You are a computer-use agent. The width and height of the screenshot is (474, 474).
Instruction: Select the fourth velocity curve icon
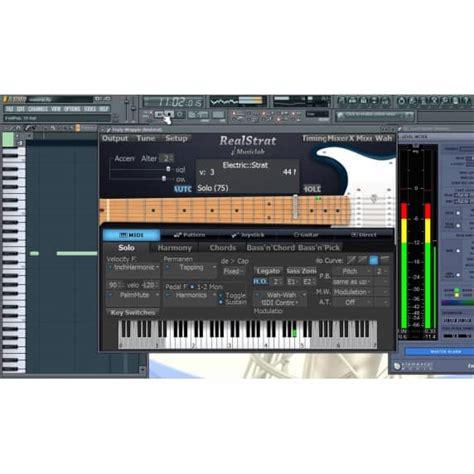pyautogui.click(x=385, y=260)
